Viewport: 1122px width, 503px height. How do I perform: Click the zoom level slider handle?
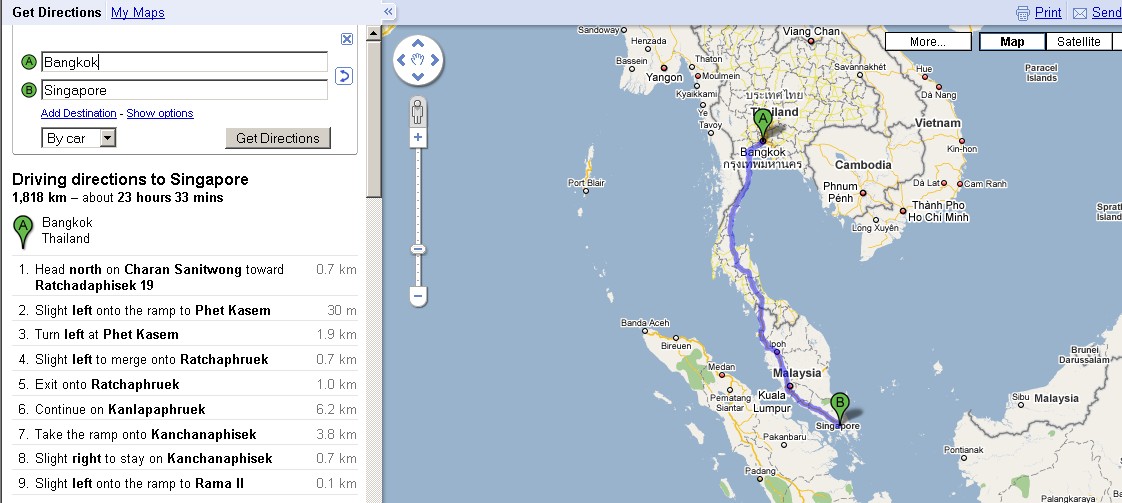point(418,249)
